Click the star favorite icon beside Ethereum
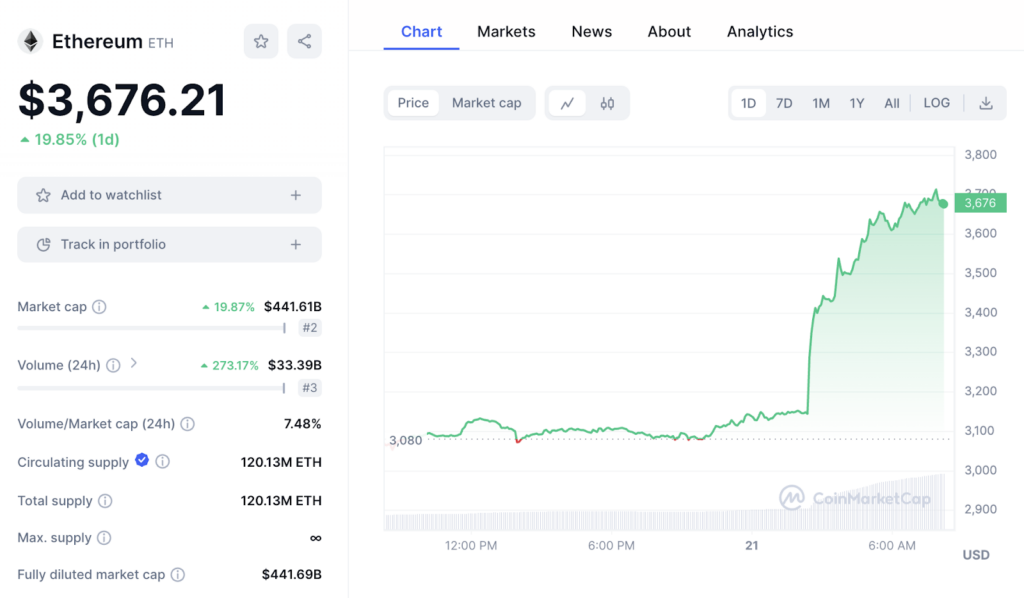This screenshot has height=598, width=1024. [x=261, y=41]
